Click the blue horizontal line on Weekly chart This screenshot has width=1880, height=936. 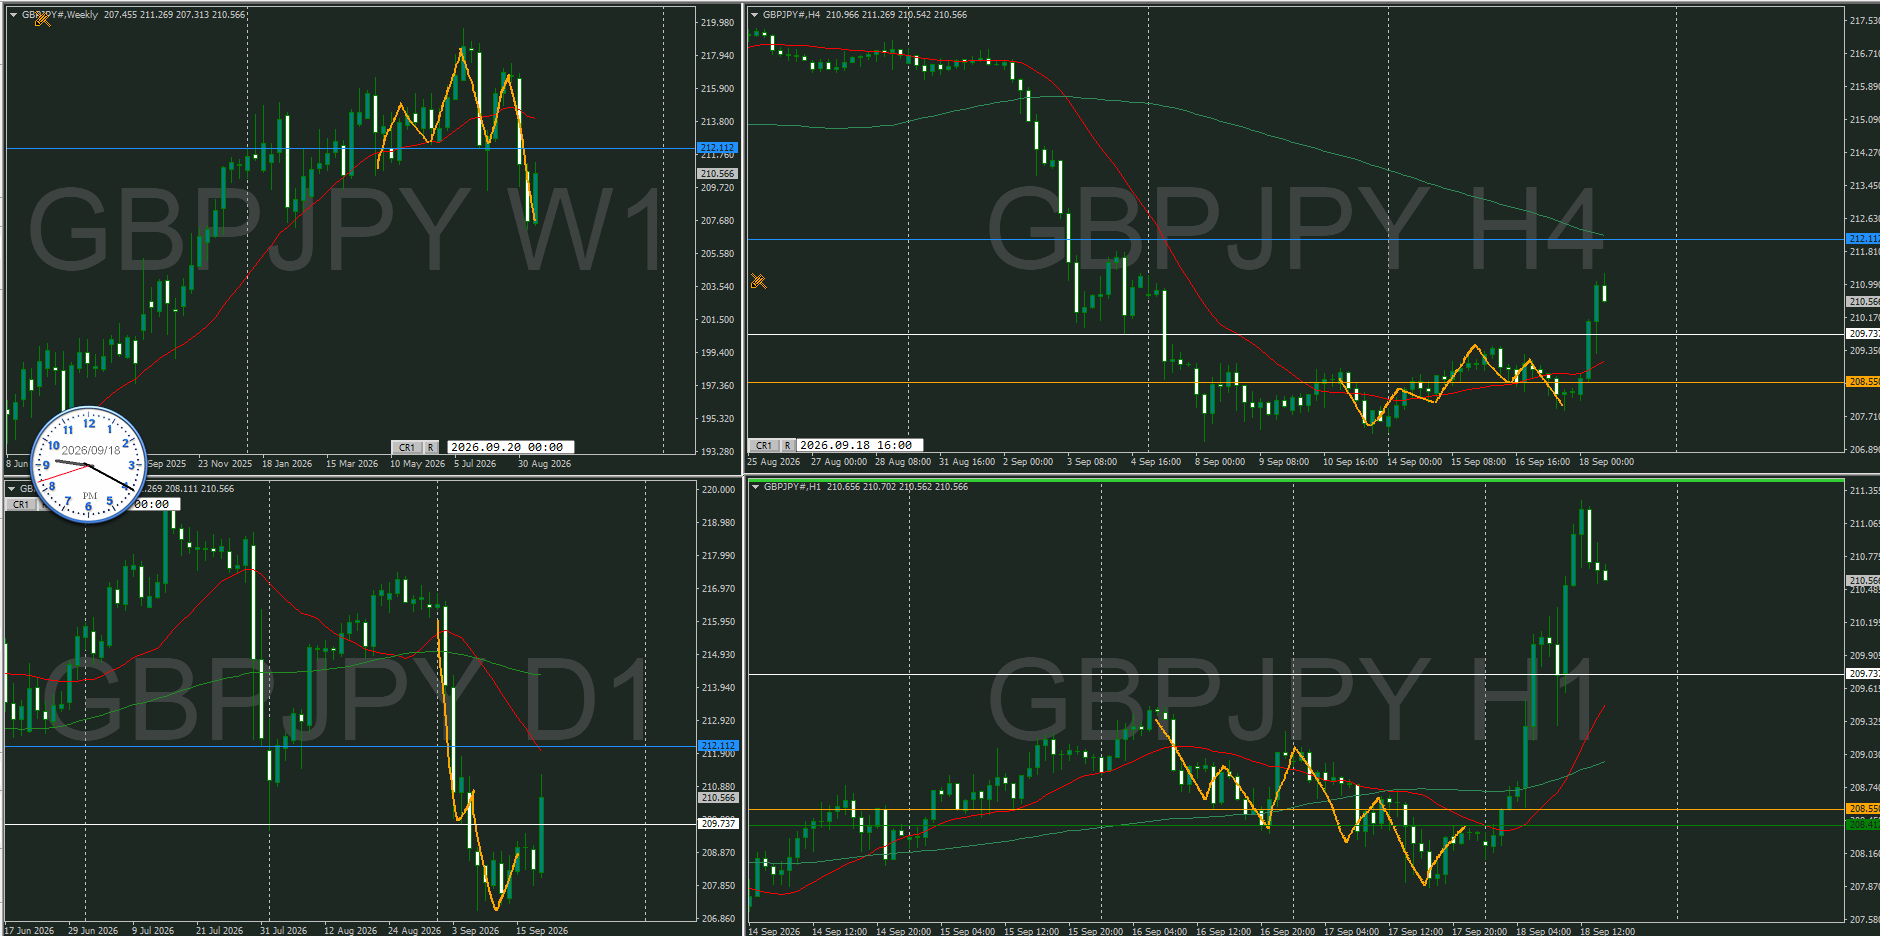(x=350, y=148)
